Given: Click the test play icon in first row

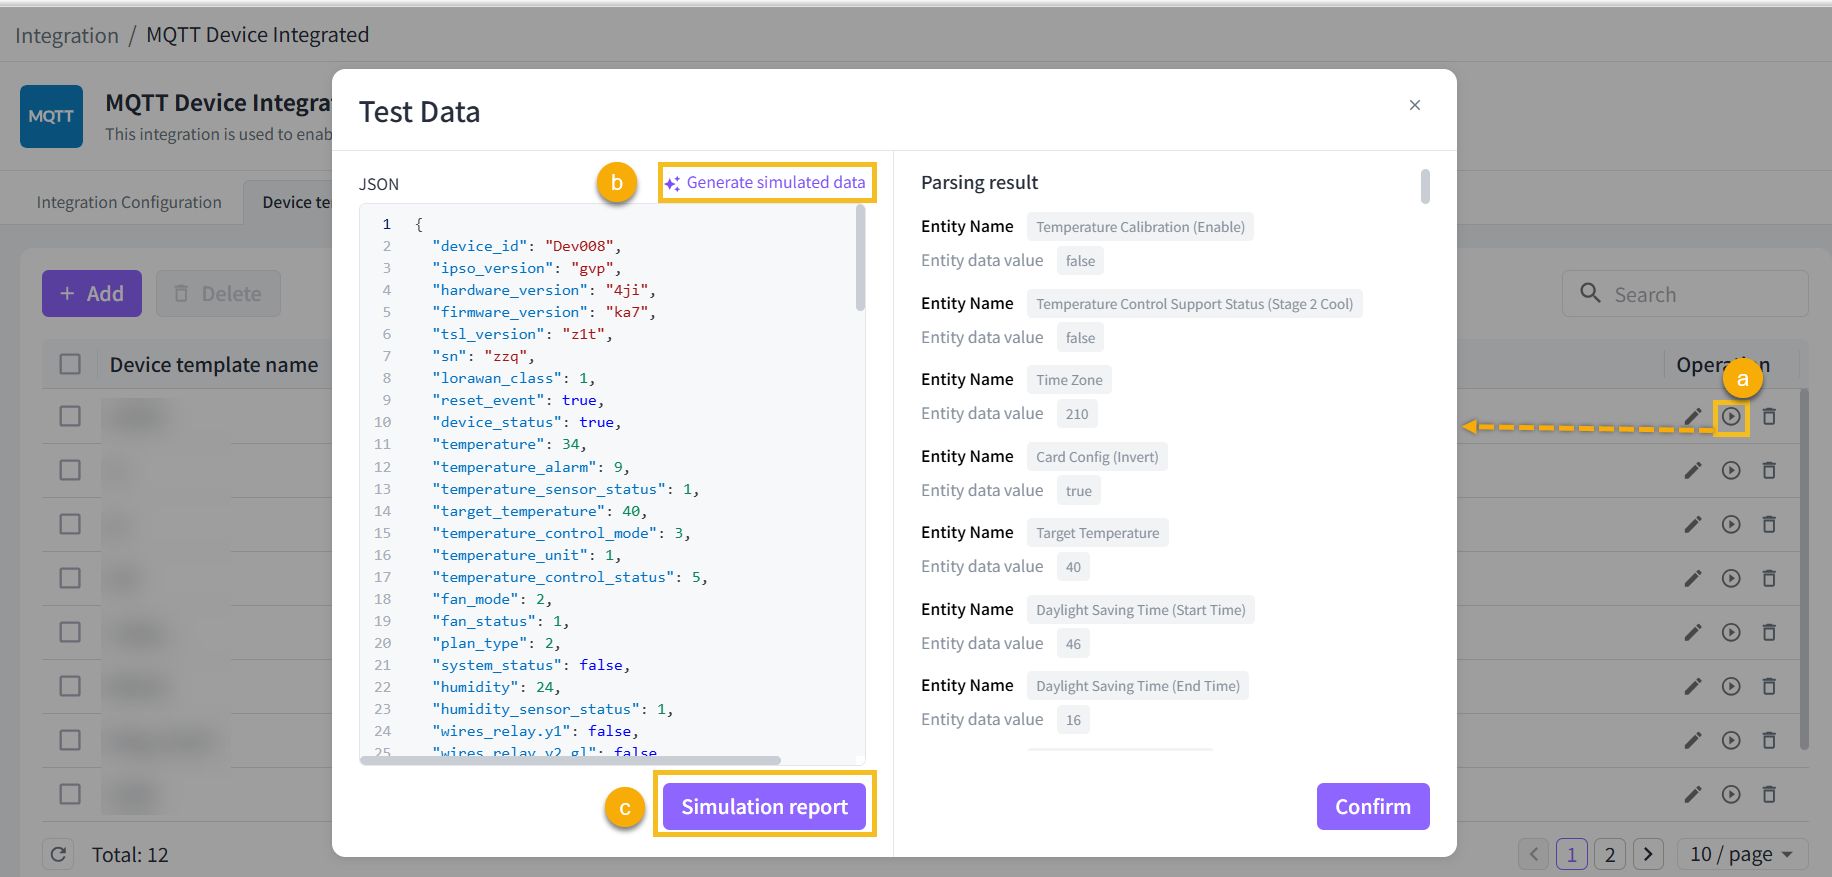Looking at the screenshot, I should point(1731,416).
